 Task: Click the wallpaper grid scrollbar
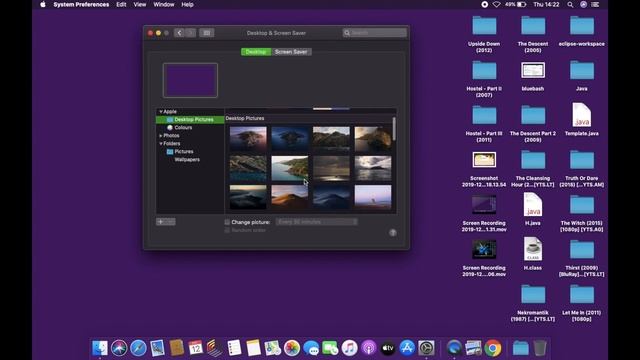coord(394,129)
